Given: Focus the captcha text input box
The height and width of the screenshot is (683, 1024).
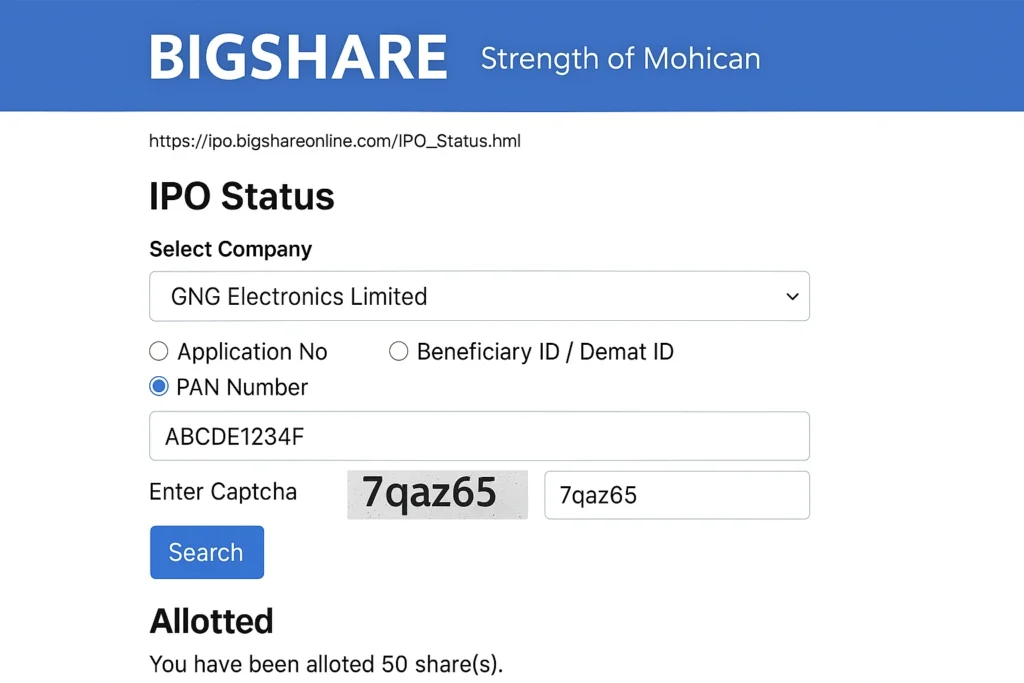Looking at the screenshot, I should coord(676,495).
